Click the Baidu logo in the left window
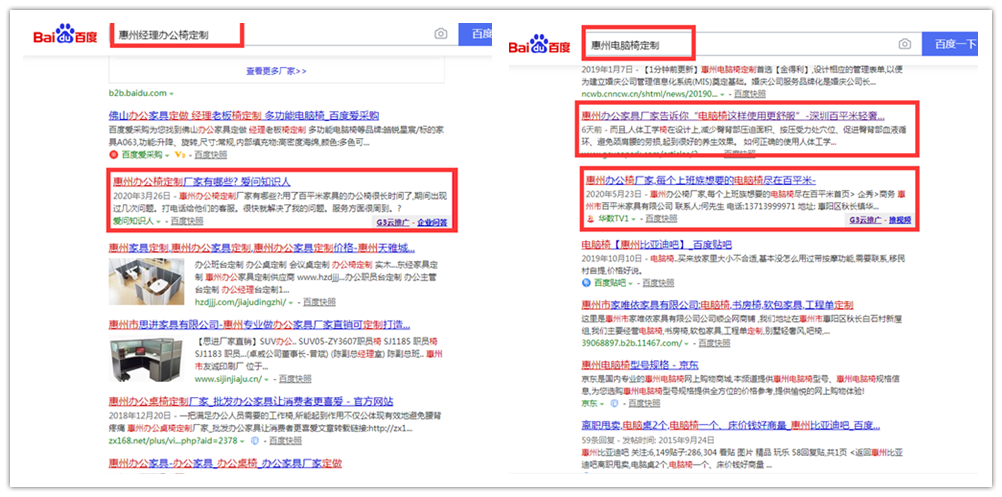This screenshot has width=1002, height=497. click(x=65, y=34)
